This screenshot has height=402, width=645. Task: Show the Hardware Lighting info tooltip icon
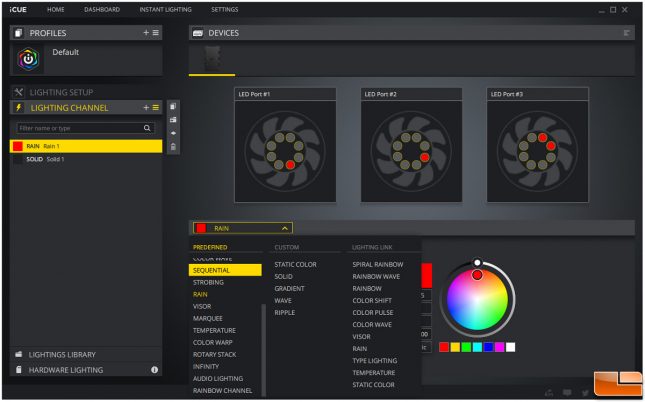click(154, 370)
